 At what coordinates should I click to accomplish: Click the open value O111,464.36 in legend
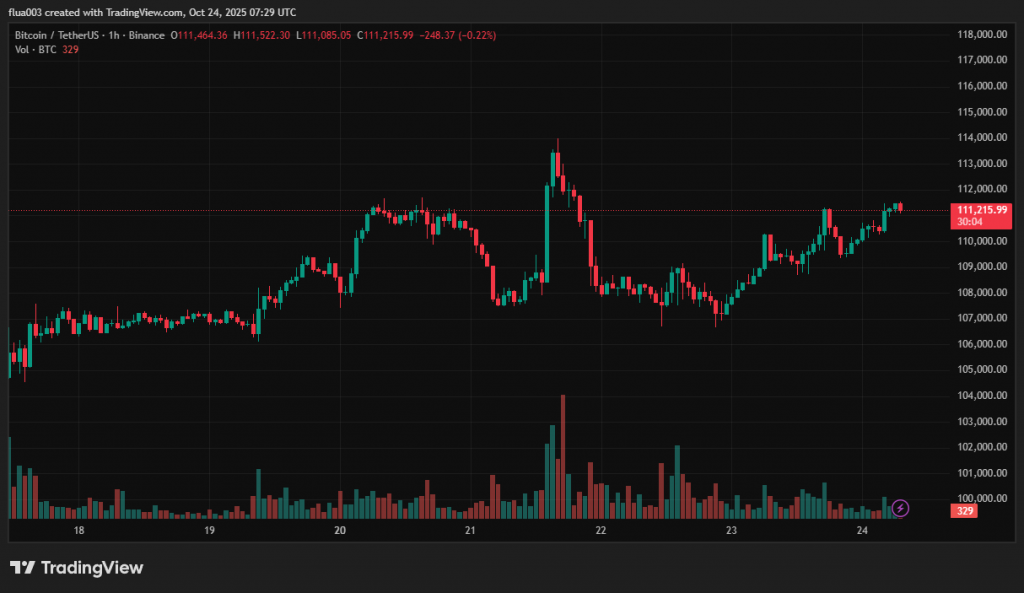pos(200,35)
